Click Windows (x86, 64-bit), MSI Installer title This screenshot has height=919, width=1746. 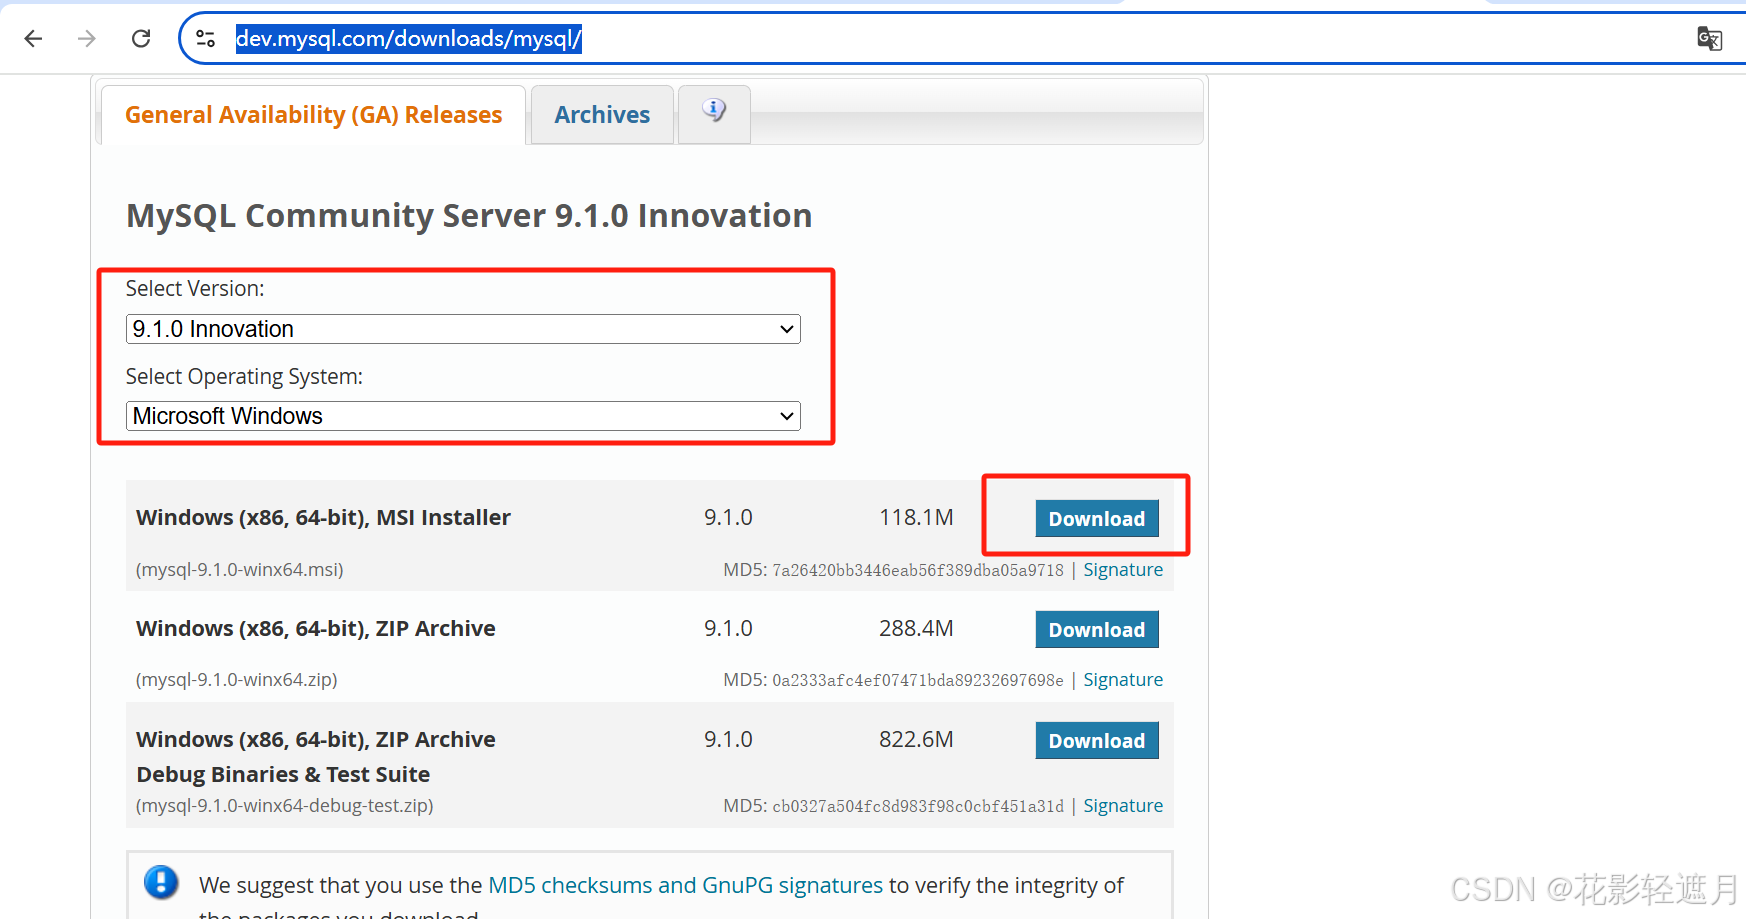pyautogui.click(x=323, y=517)
